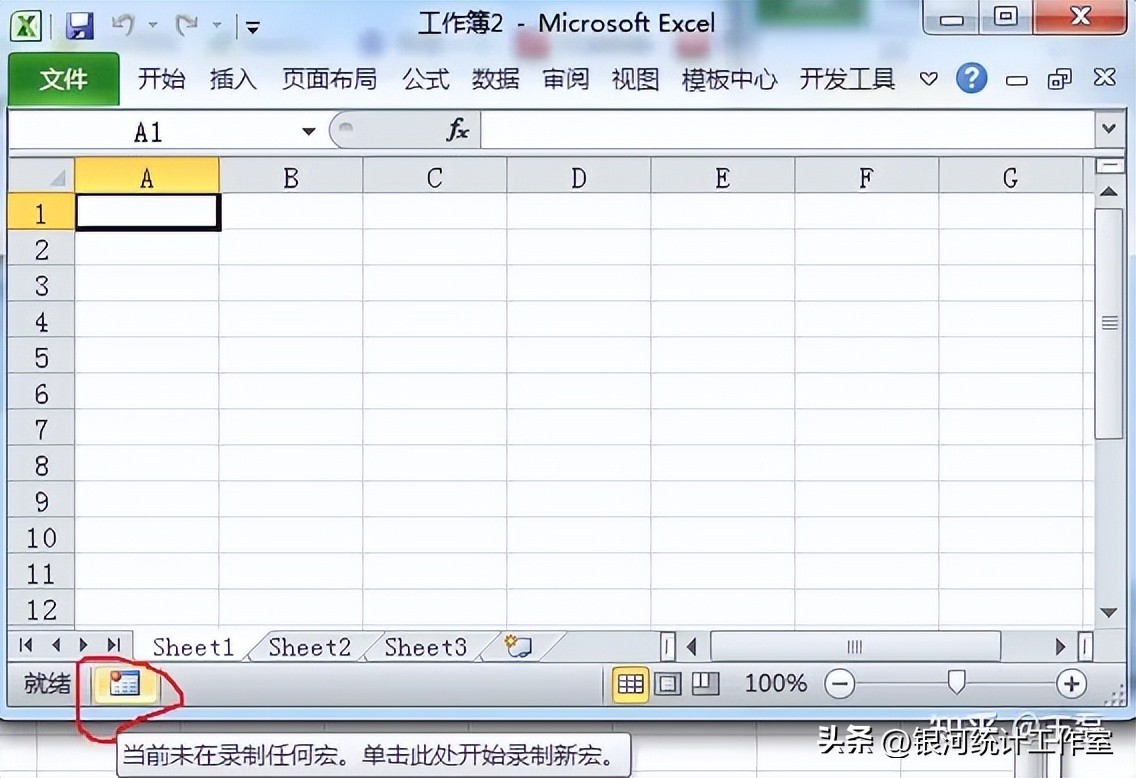Click the vertical scrollbar up arrow
Viewport: 1136px width, 778px height.
[x=1108, y=191]
